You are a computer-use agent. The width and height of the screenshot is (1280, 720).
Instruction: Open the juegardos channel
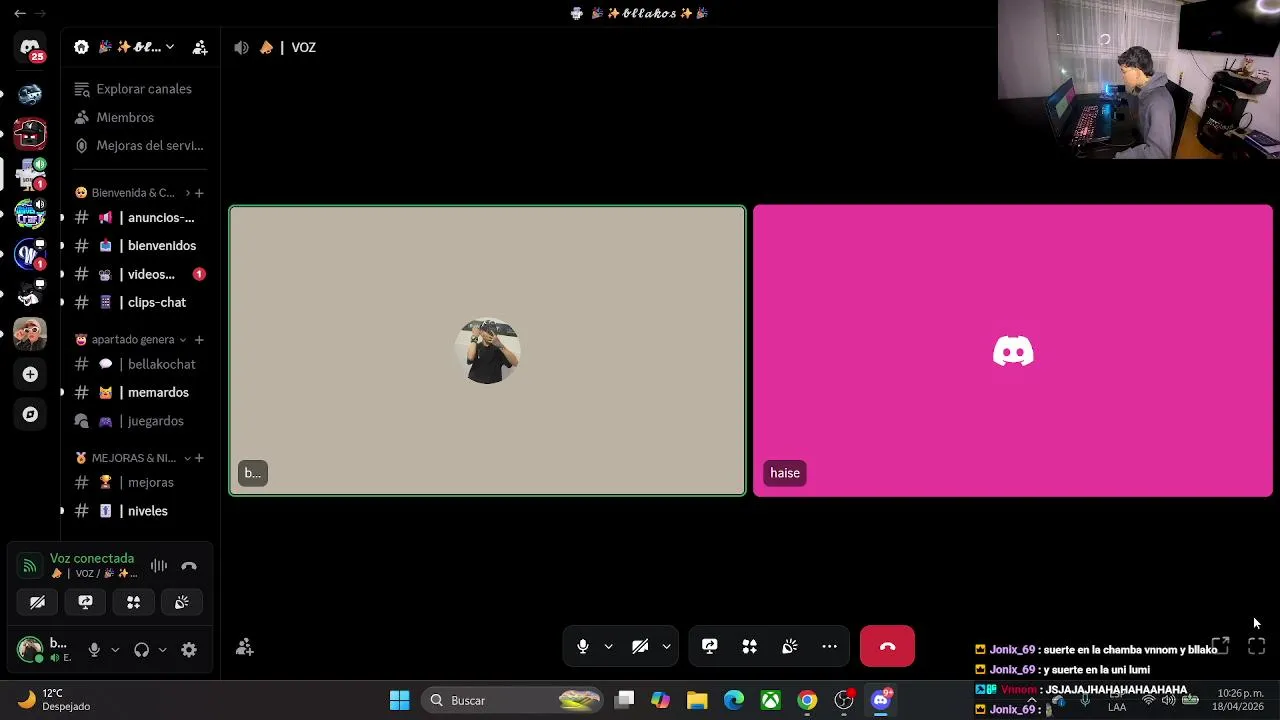139,421
